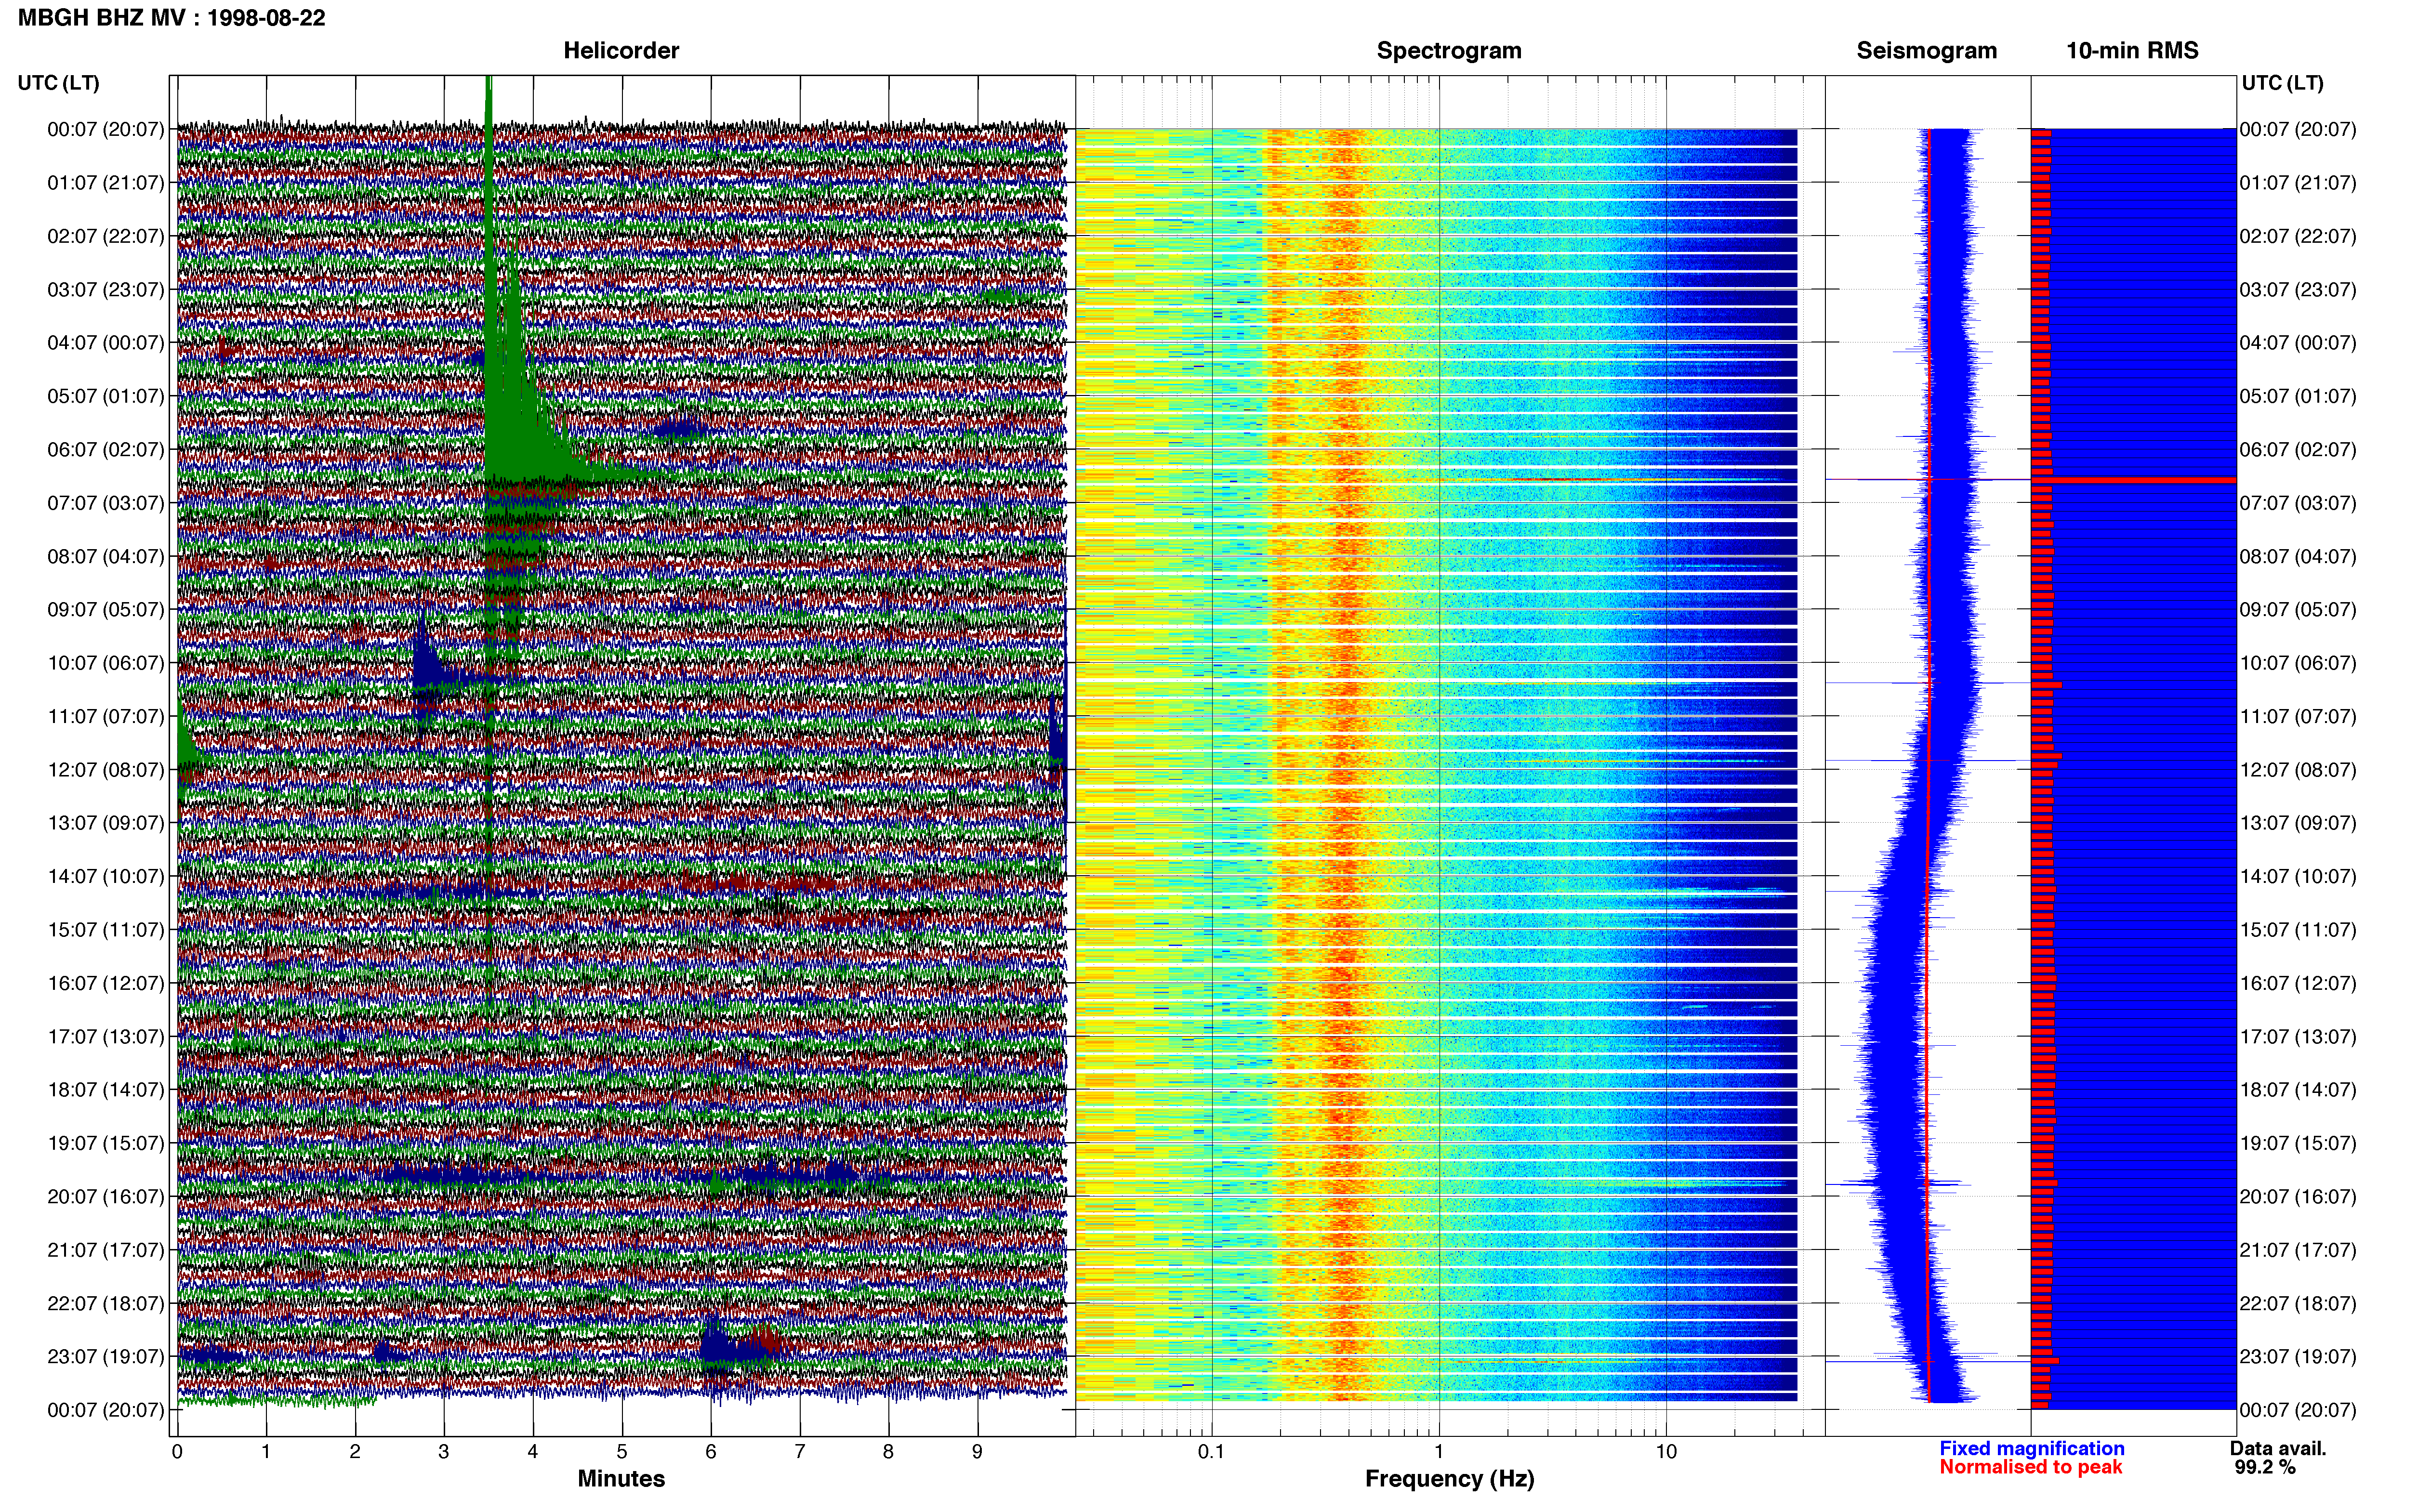Screen dimensions: 2418x1512
Task: Click the right '03:07 (23:07)' time label
Action: point(2298,290)
